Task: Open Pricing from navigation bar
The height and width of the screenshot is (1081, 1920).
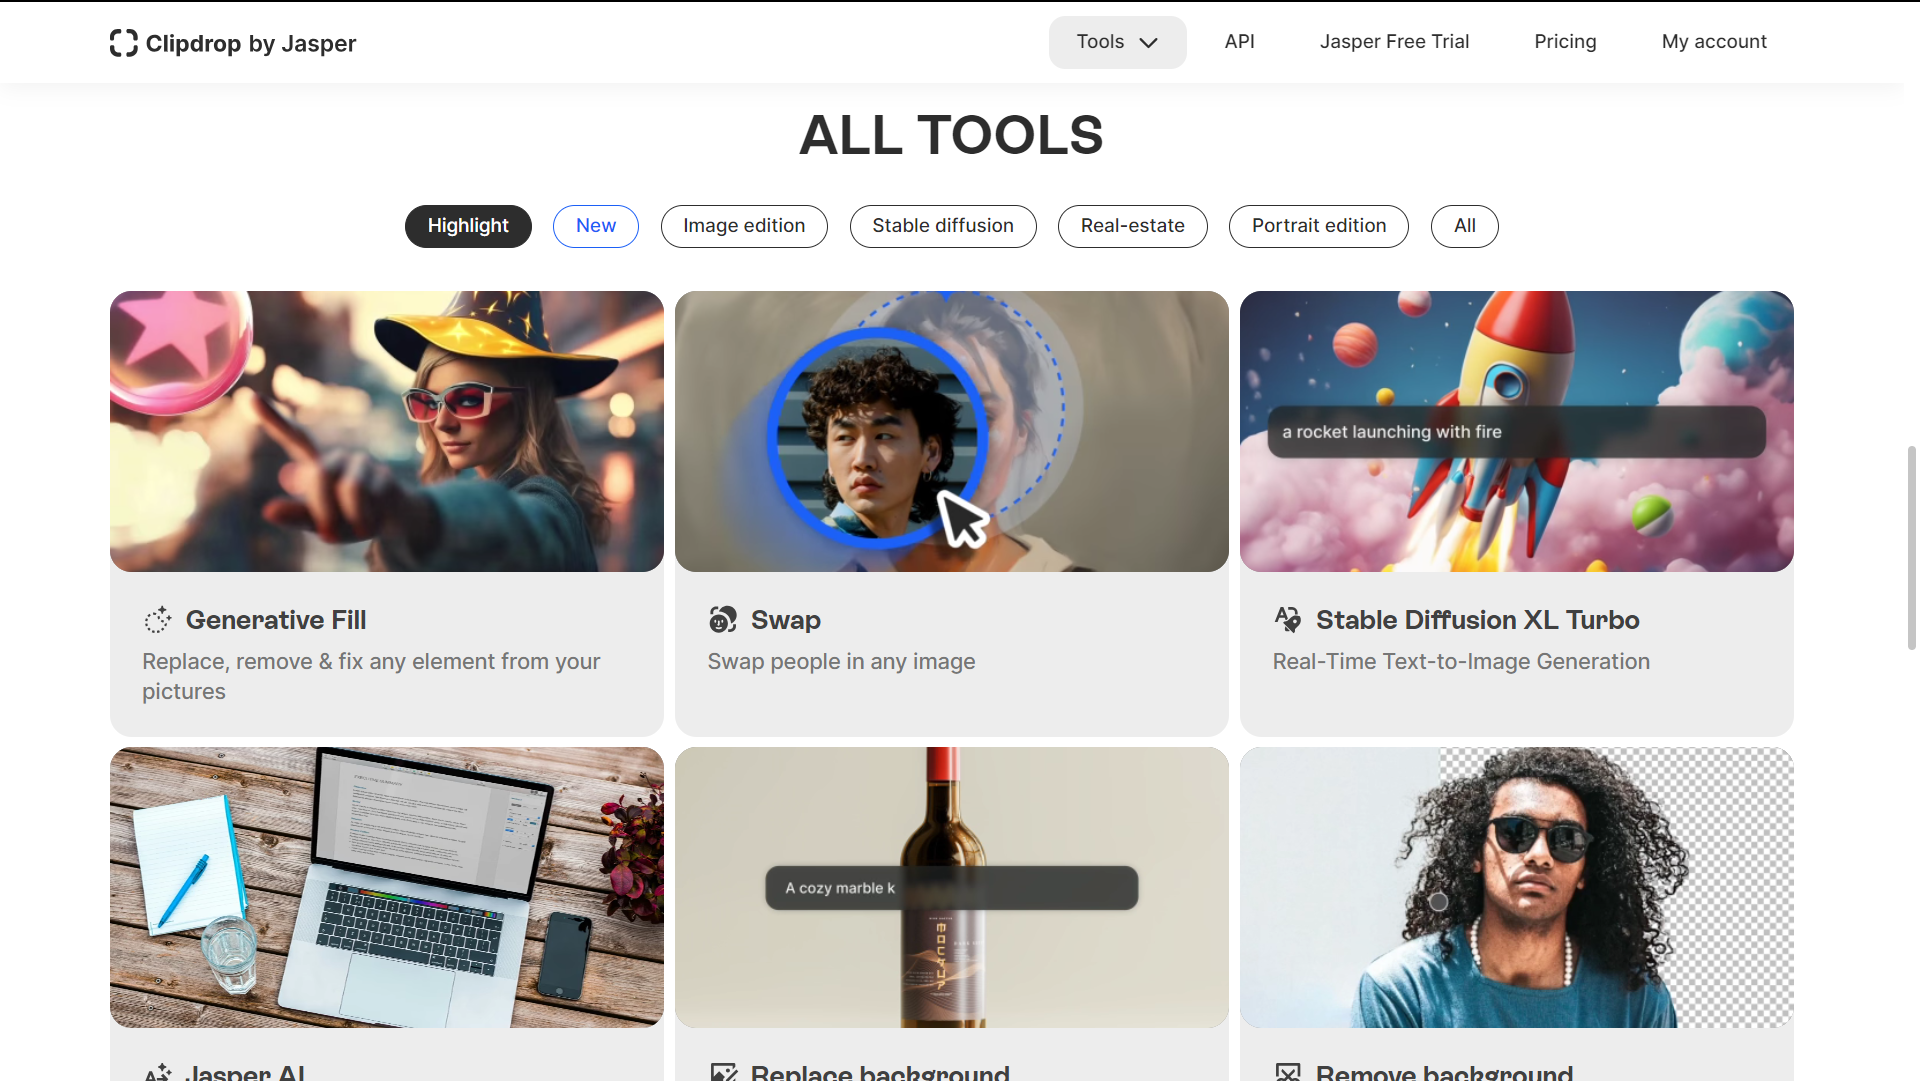Action: pos(1565,42)
